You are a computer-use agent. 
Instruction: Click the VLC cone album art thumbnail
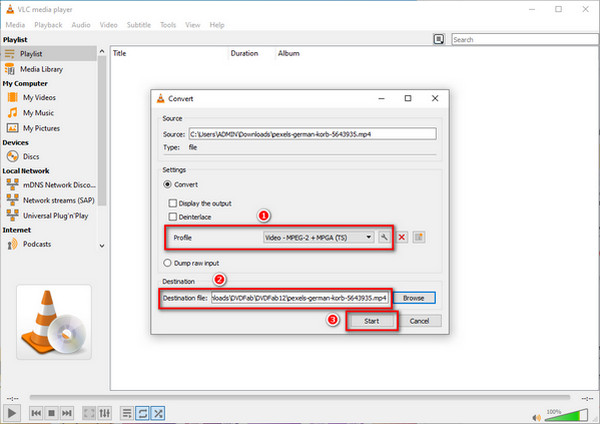54,322
